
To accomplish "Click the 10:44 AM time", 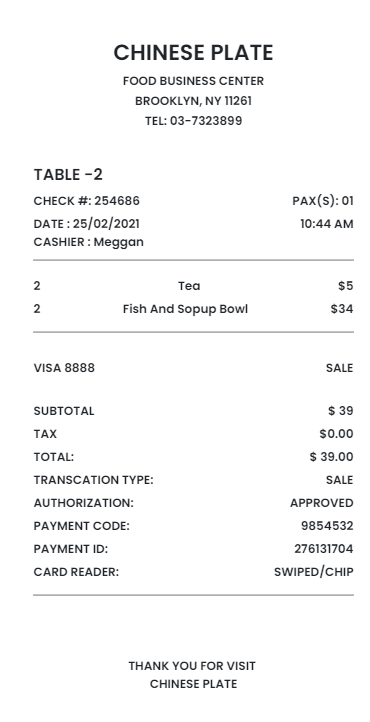I will [x=327, y=224].
